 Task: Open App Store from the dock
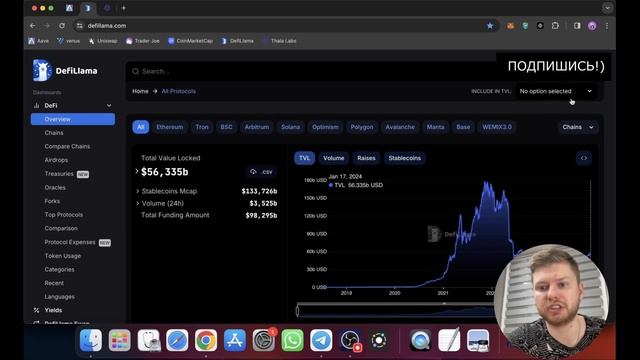pos(235,340)
